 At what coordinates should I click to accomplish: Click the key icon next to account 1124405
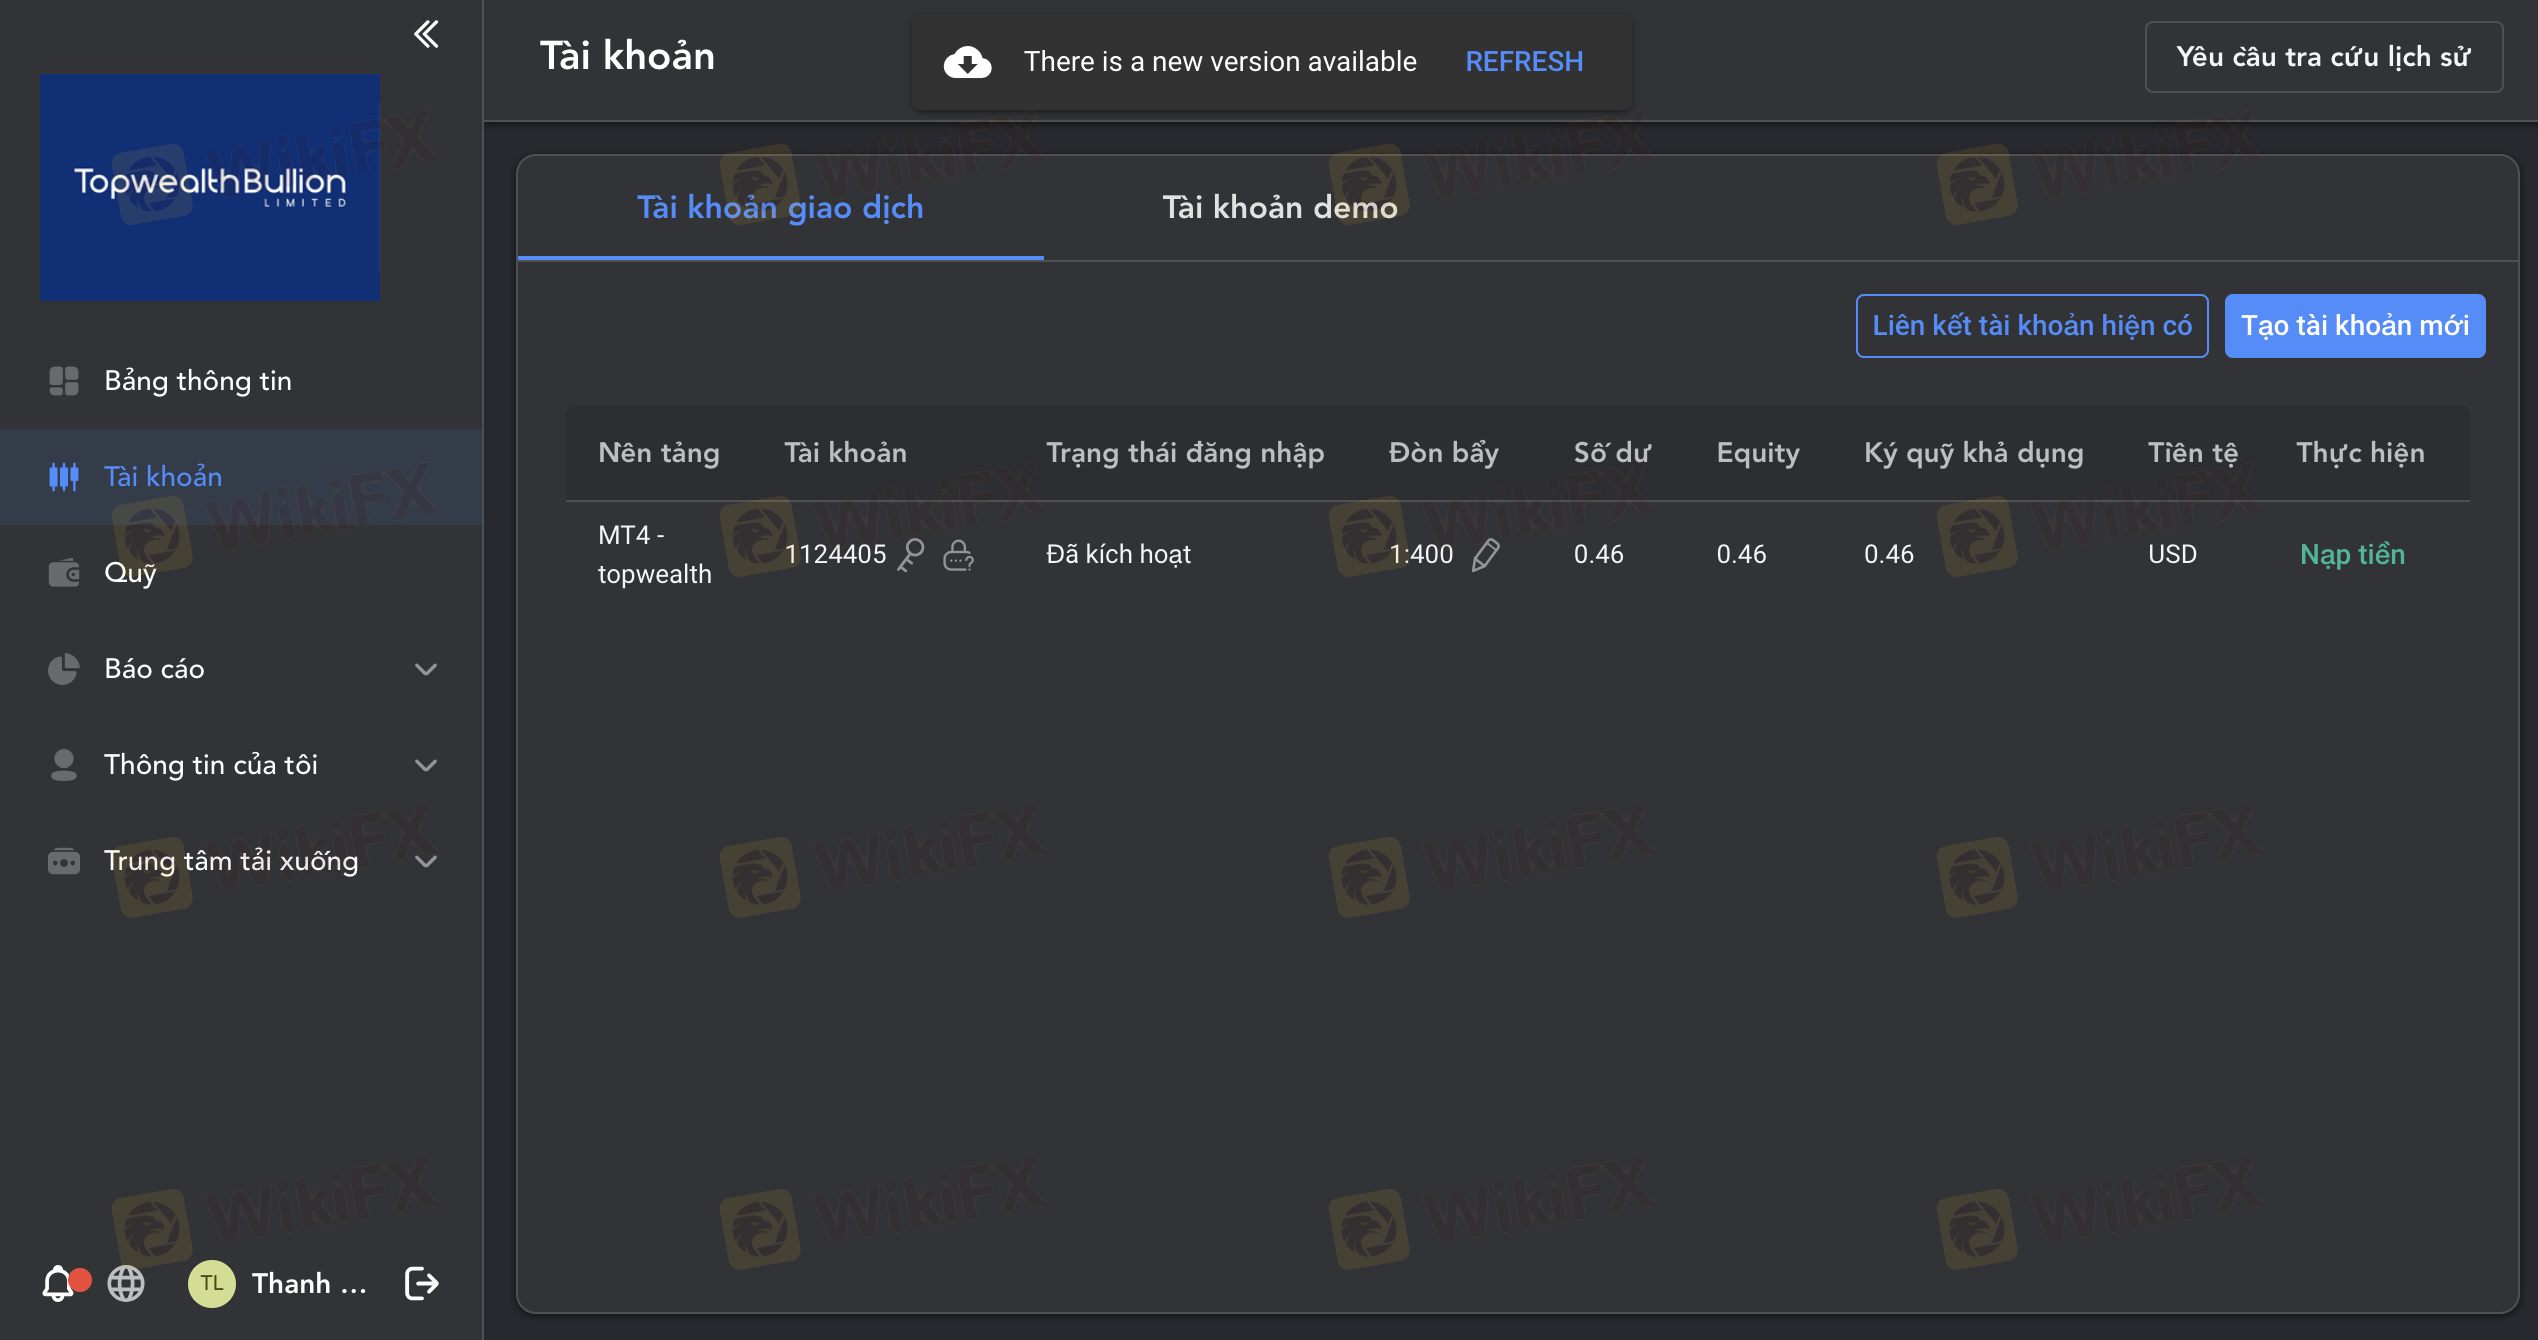pos(911,554)
